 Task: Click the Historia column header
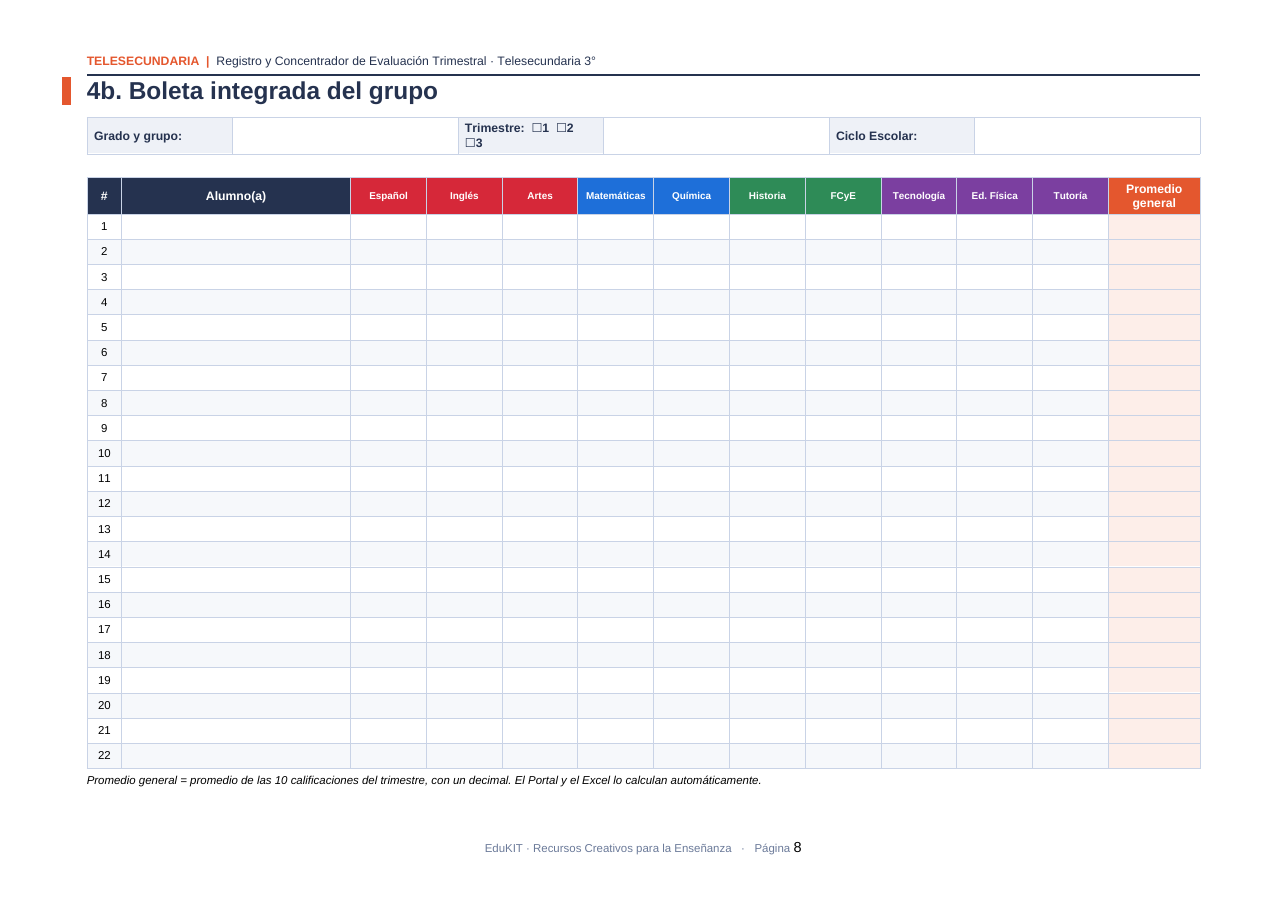pyautogui.click(x=767, y=196)
